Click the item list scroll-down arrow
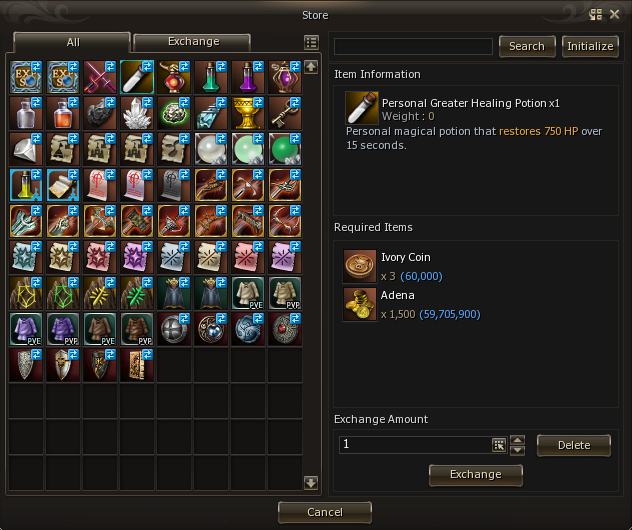The height and width of the screenshot is (530, 632). [311, 482]
